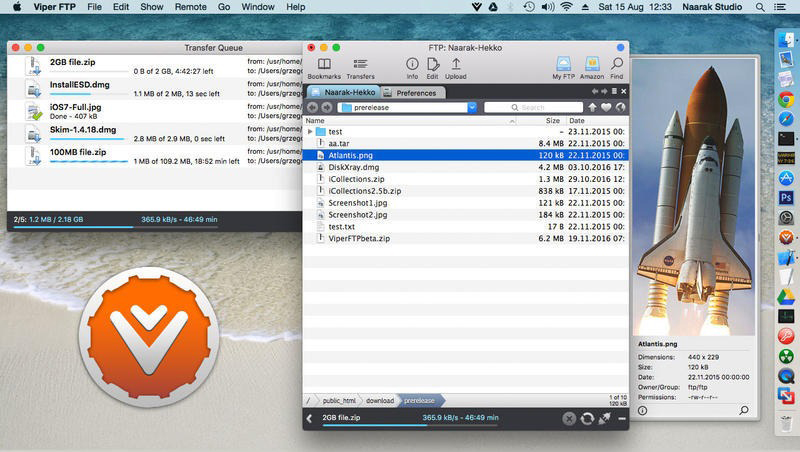This screenshot has height=452, width=800.
Task: Click the Edit toolbar icon
Action: pyautogui.click(x=432, y=66)
